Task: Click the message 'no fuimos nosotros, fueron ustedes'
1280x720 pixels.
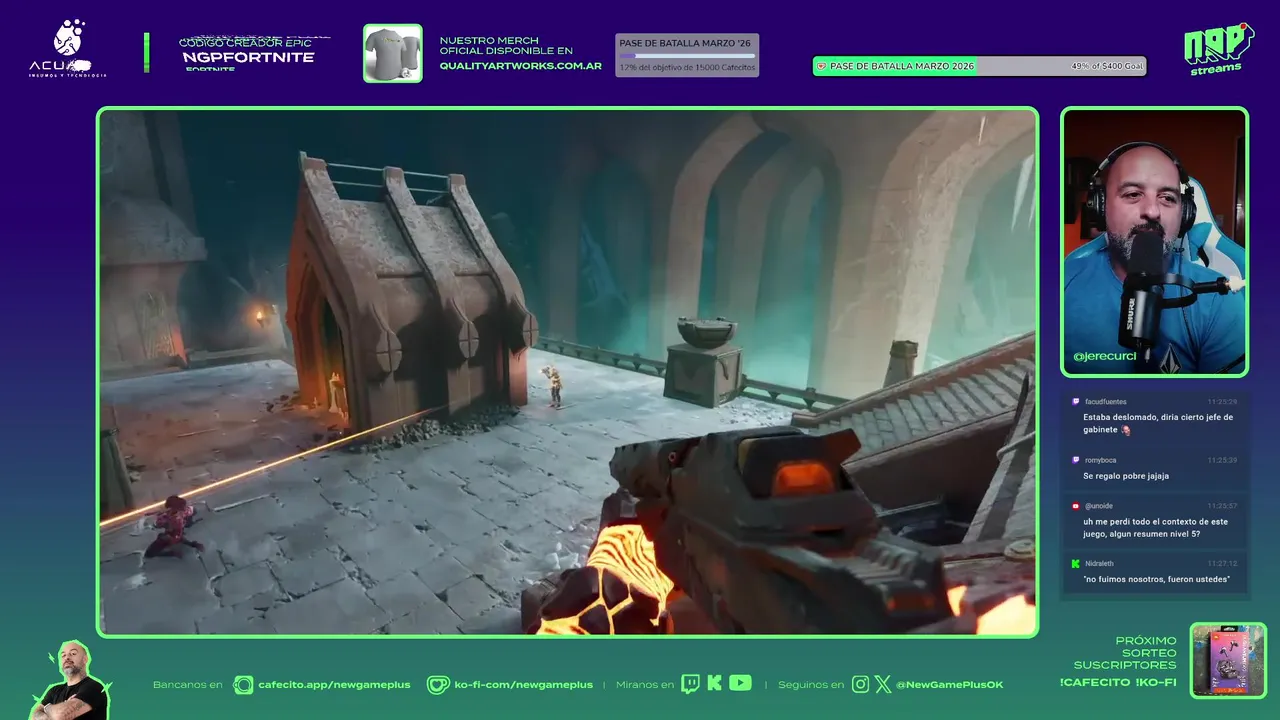Action: tap(1157, 580)
